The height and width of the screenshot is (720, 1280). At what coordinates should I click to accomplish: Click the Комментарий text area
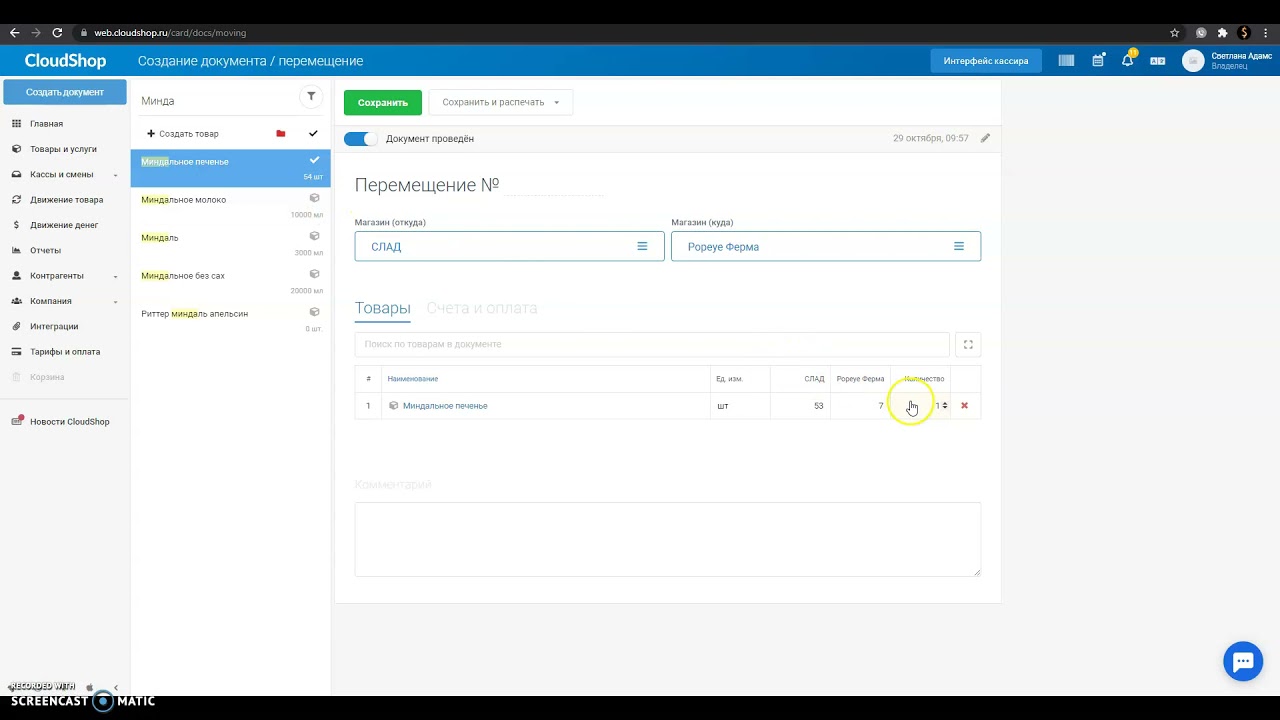(668, 540)
